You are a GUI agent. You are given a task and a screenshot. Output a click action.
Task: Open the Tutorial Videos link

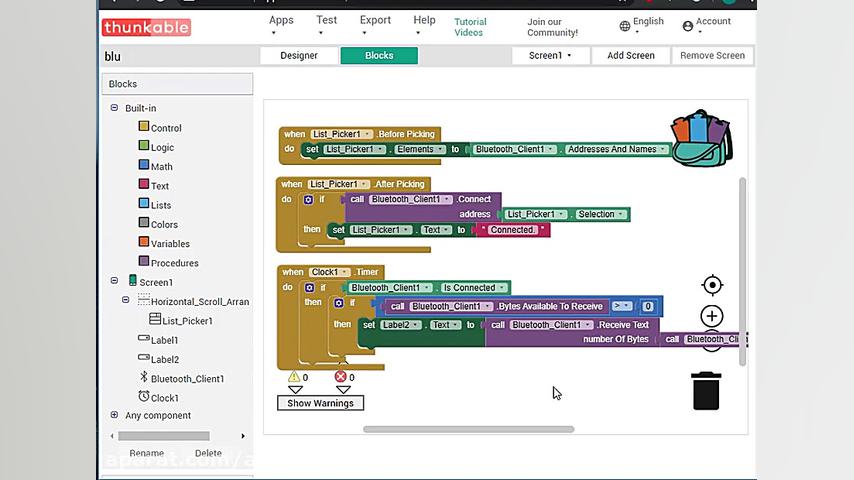coord(470,27)
